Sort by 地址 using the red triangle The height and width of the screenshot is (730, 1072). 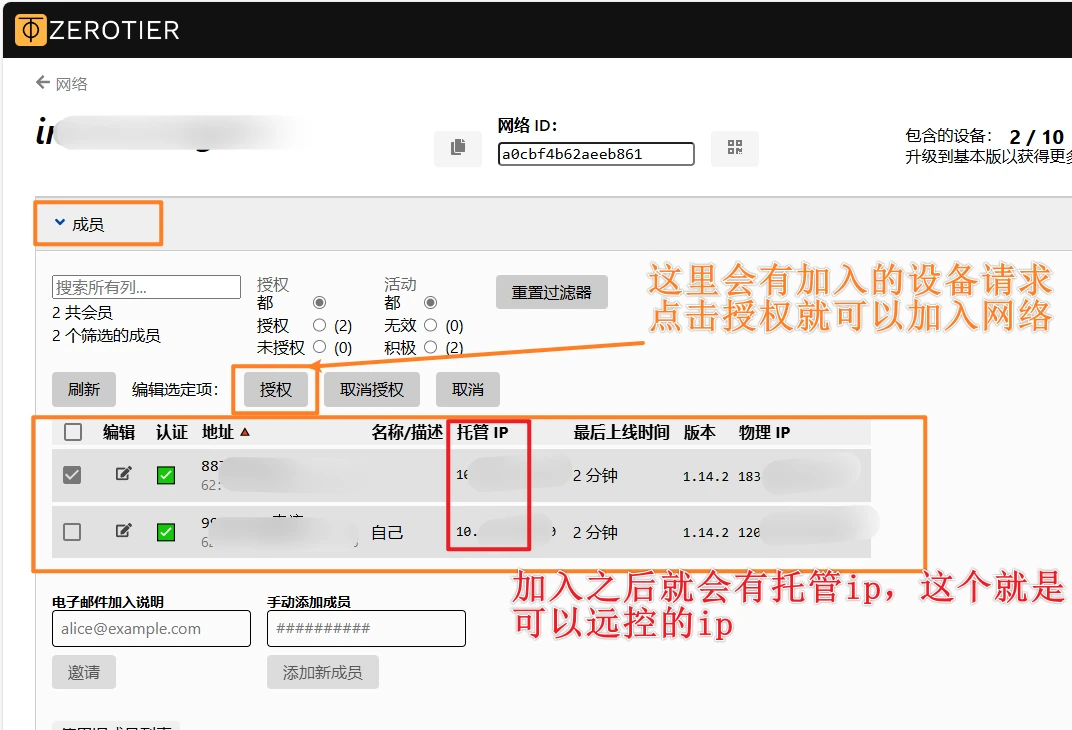(244, 432)
